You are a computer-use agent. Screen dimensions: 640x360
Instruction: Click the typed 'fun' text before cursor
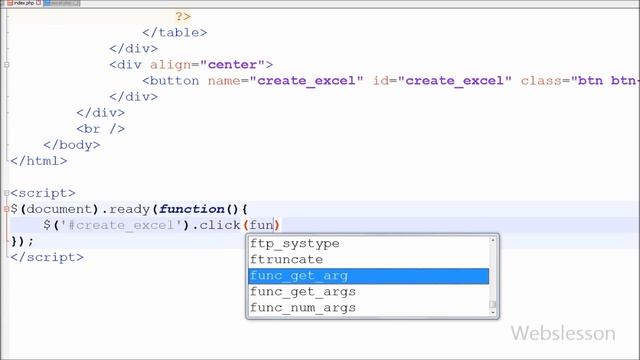point(261,225)
